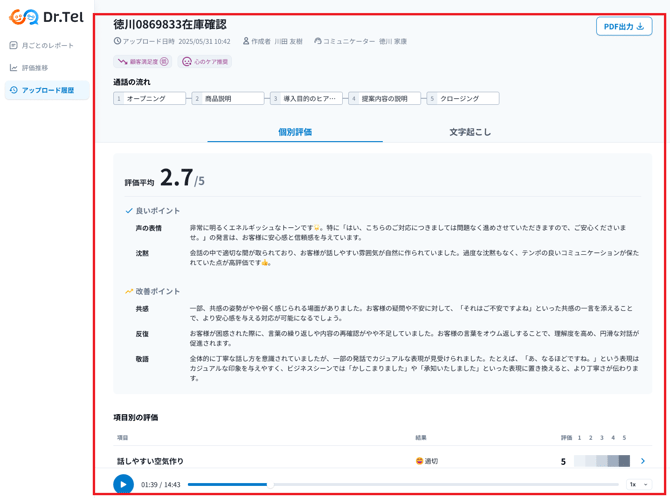The image size is (670, 498).
Task: Click the audio progress slider handle
Action: [x=270, y=484]
